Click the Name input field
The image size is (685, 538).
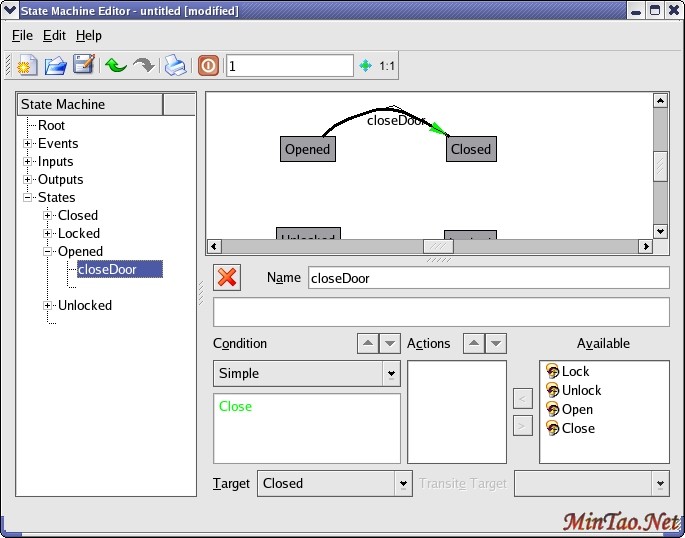[x=488, y=278]
